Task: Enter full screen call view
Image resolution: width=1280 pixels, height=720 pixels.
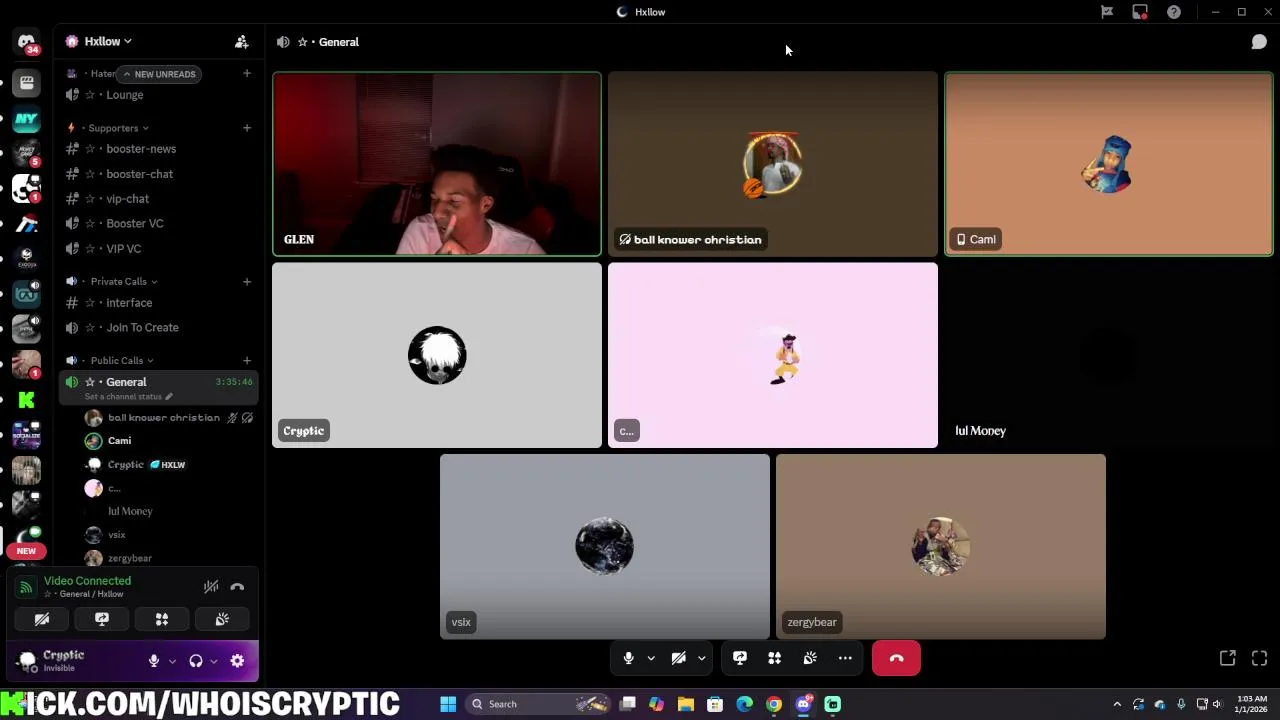Action: coord(1259,658)
